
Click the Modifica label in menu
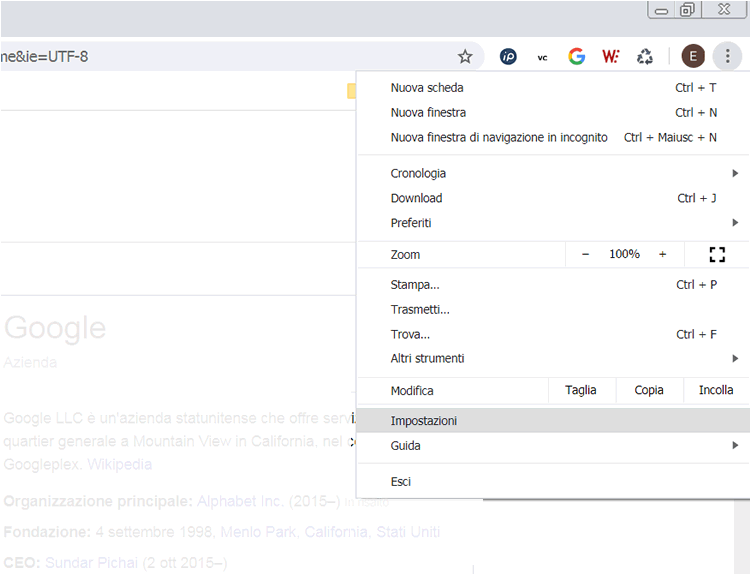click(x=412, y=391)
